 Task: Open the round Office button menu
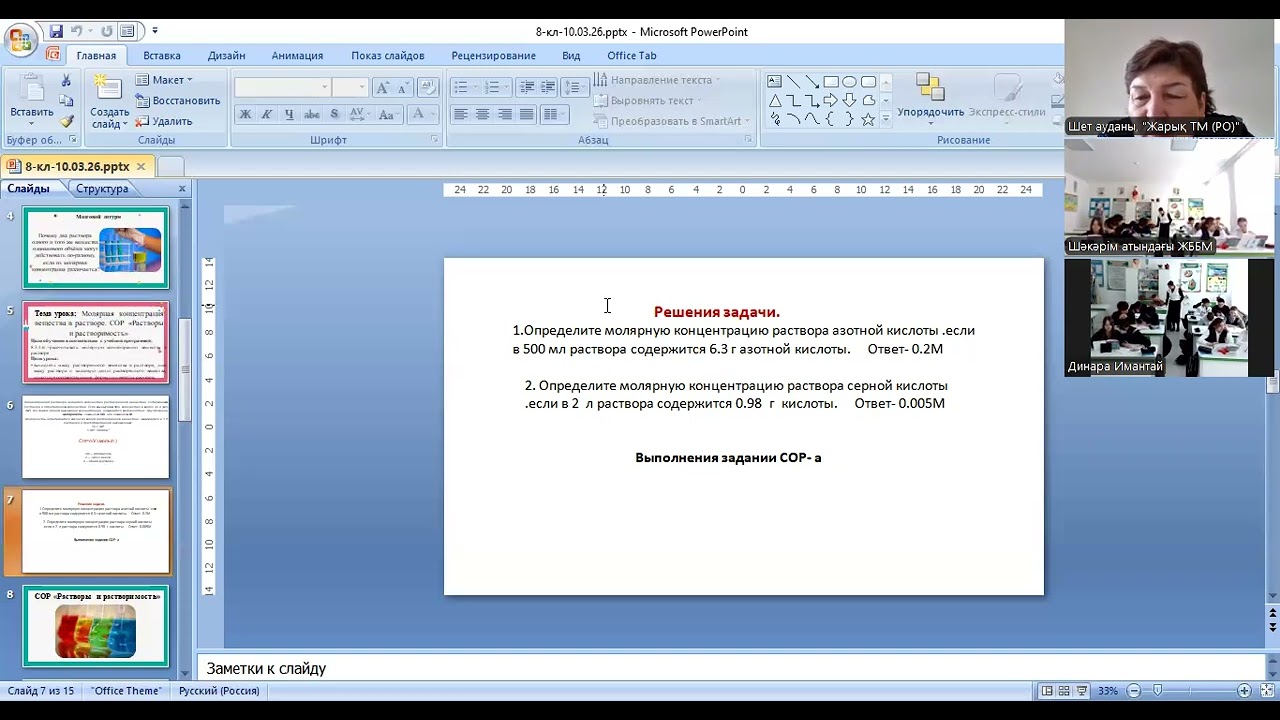click(x=20, y=40)
